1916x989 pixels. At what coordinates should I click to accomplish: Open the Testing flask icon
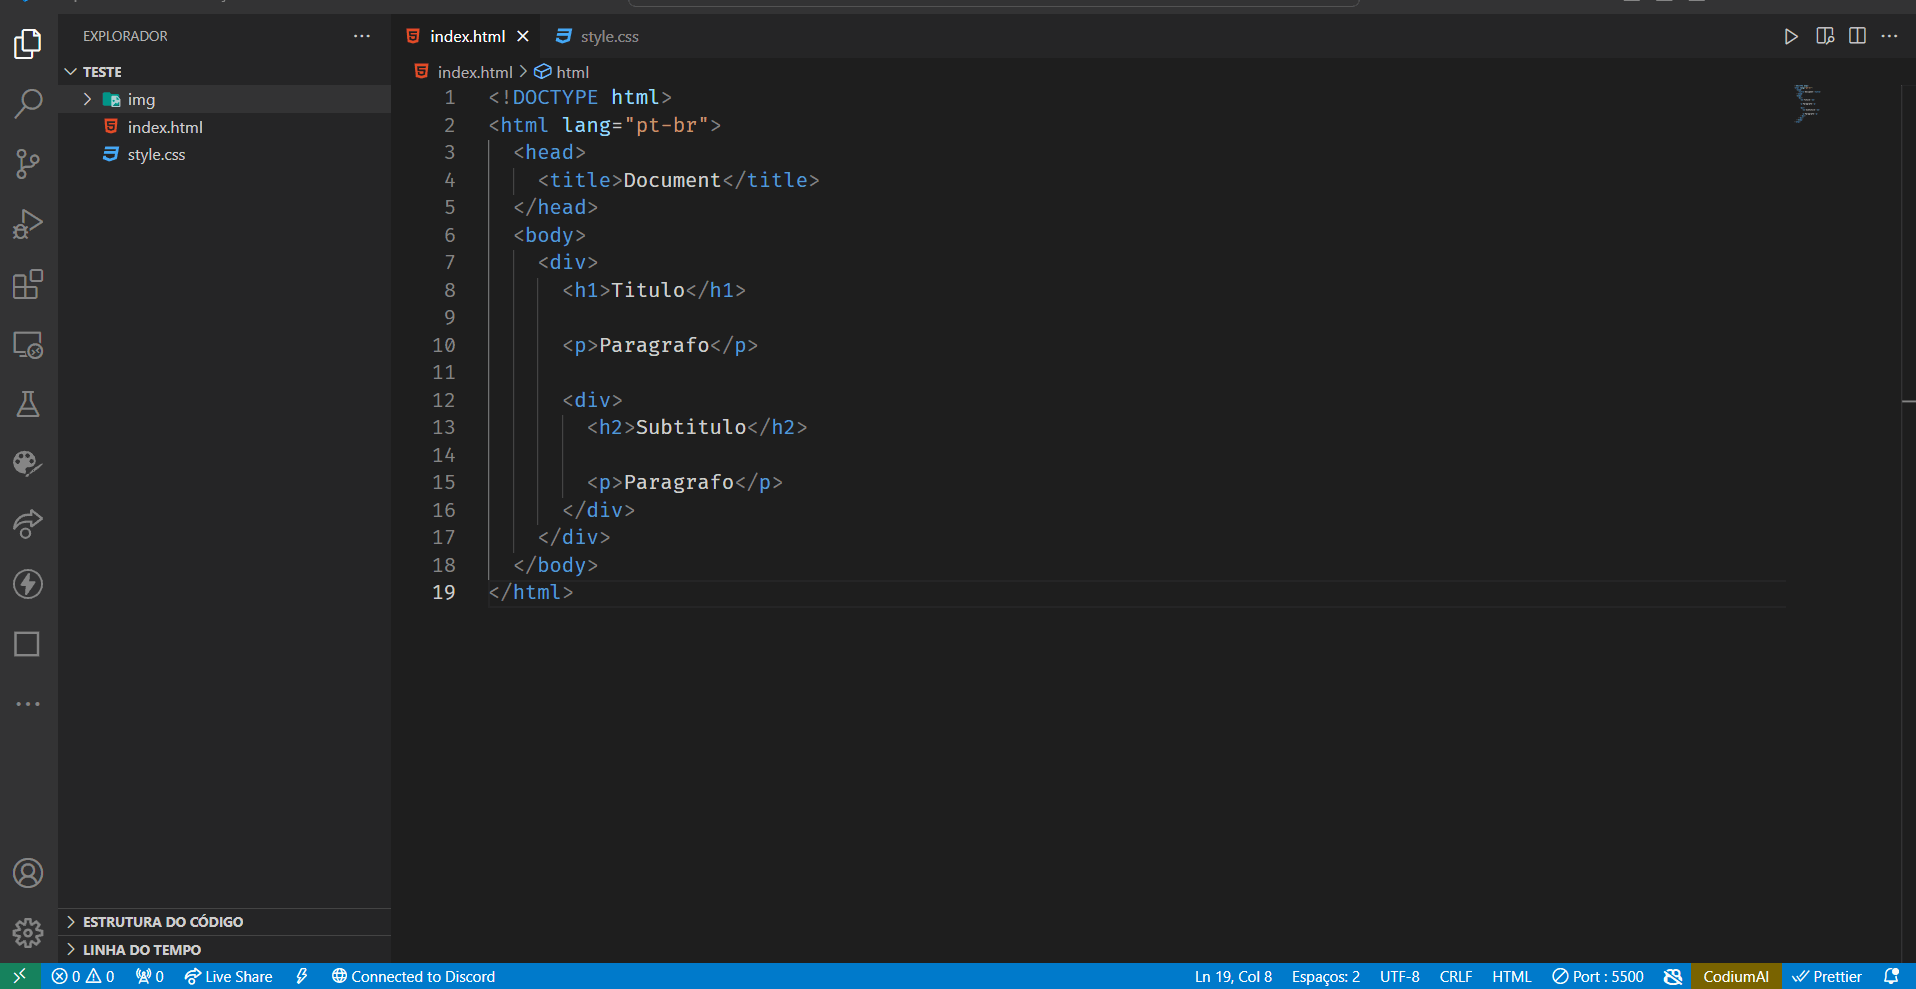click(x=28, y=404)
